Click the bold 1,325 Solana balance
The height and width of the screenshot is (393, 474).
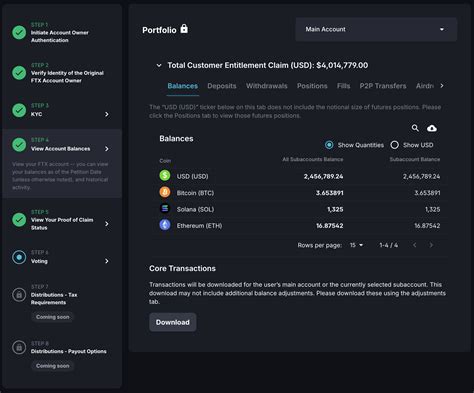[335, 209]
